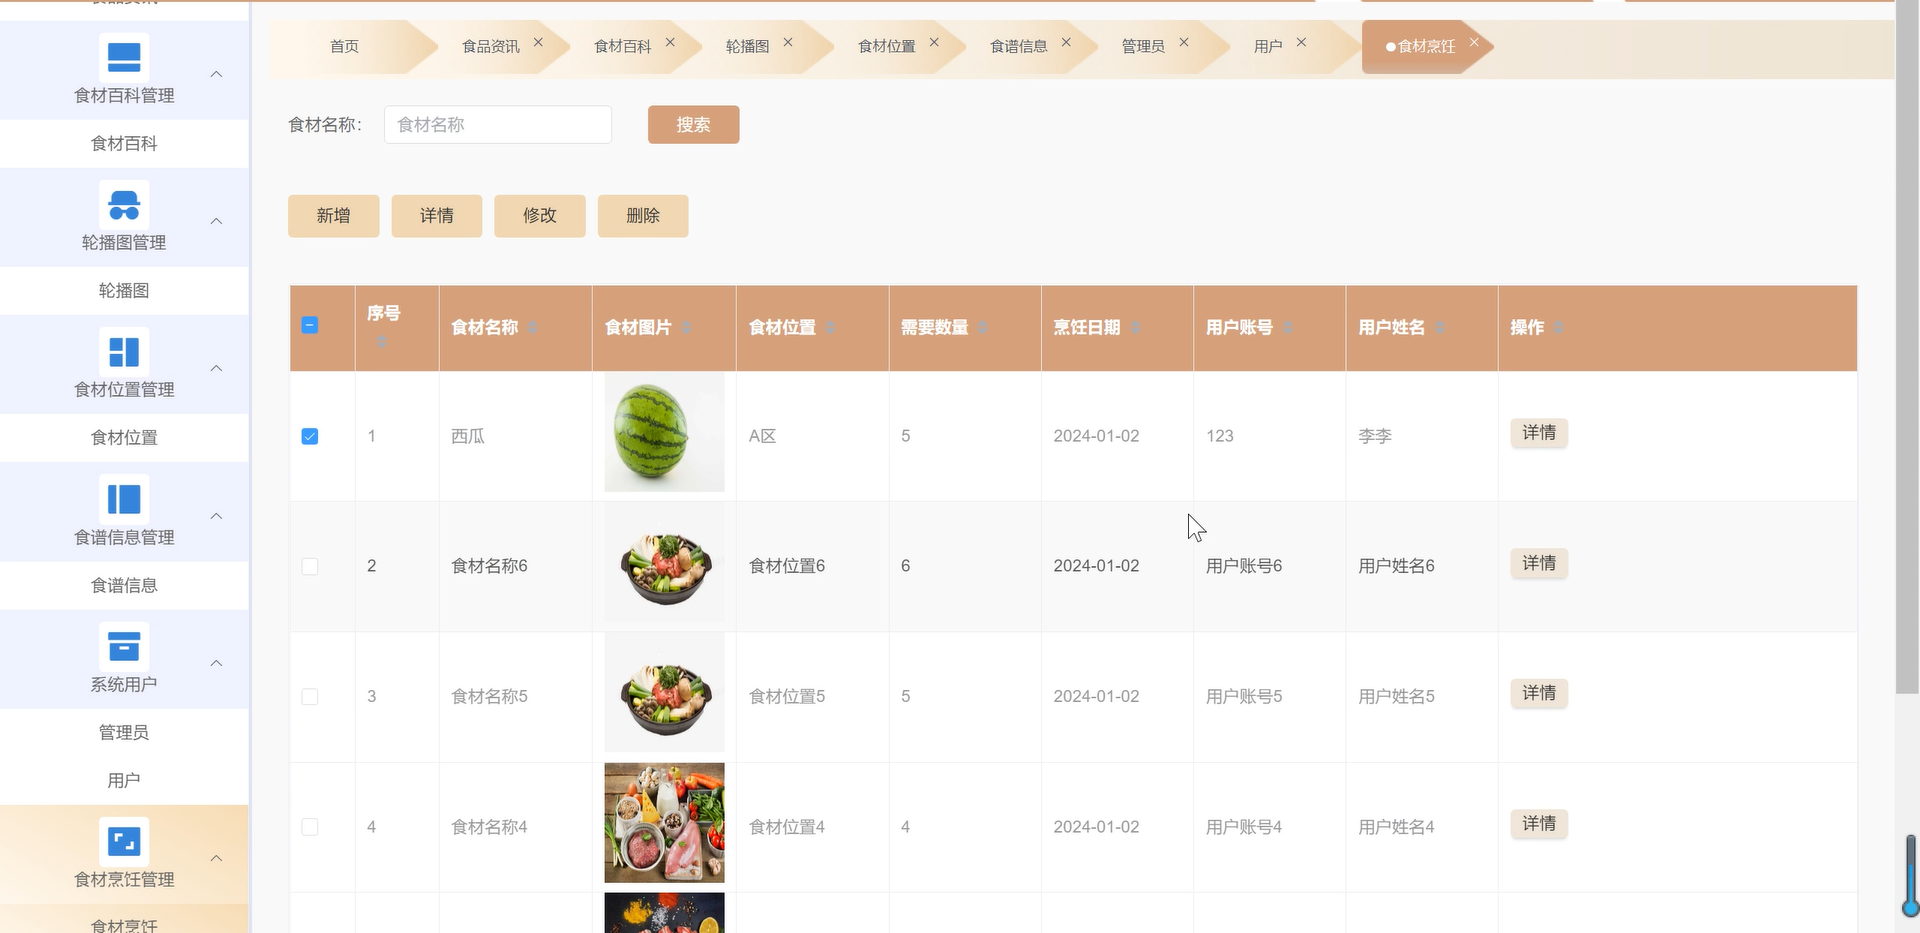Switch to the 食材百科 tab

pyautogui.click(x=623, y=46)
